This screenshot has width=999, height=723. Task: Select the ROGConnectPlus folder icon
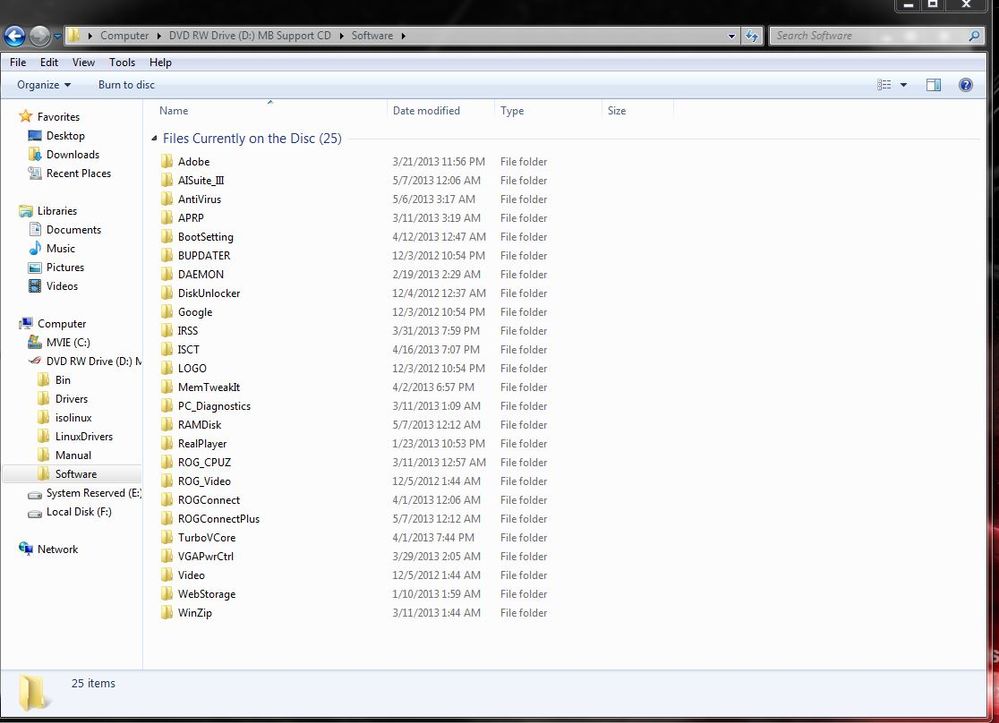pos(166,519)
